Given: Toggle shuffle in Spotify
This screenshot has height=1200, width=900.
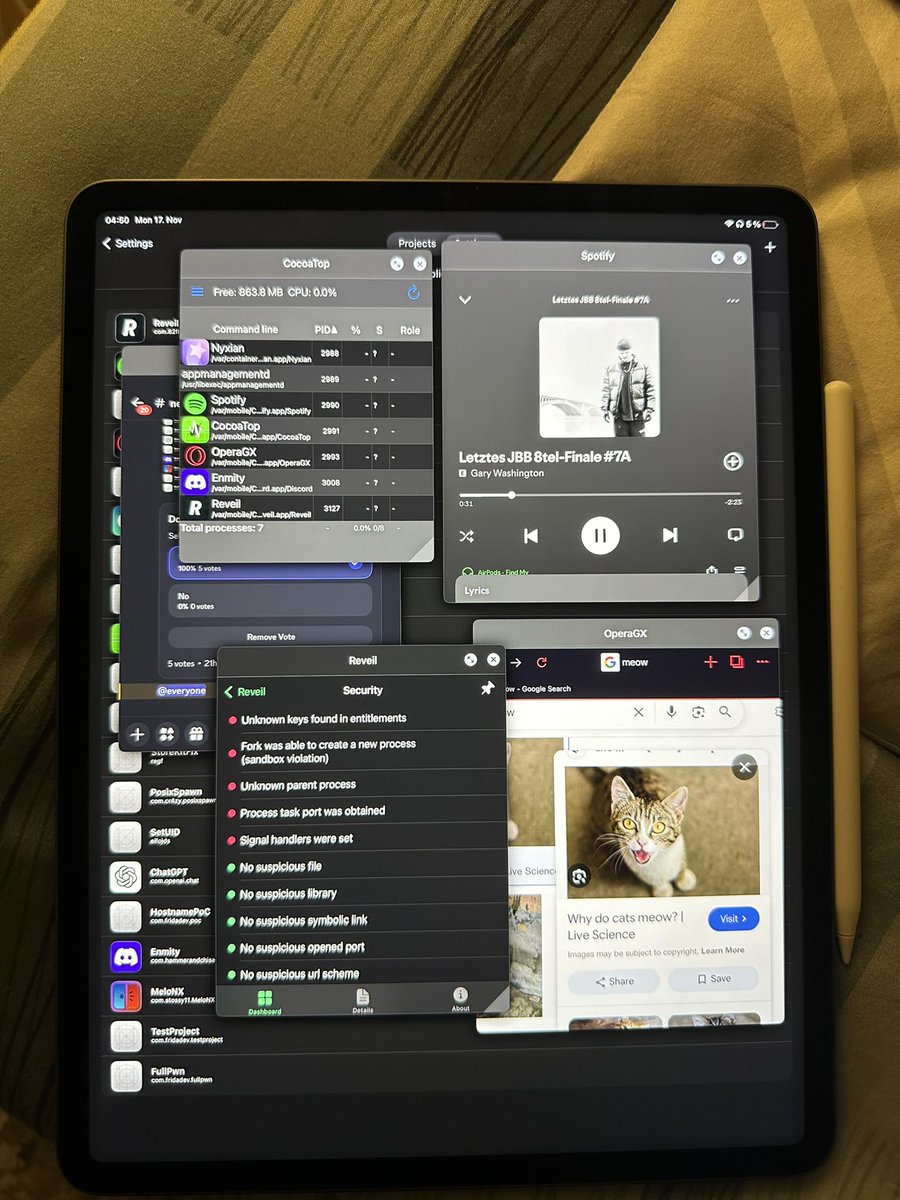Looking at the screenshot, I should [466, 536].
